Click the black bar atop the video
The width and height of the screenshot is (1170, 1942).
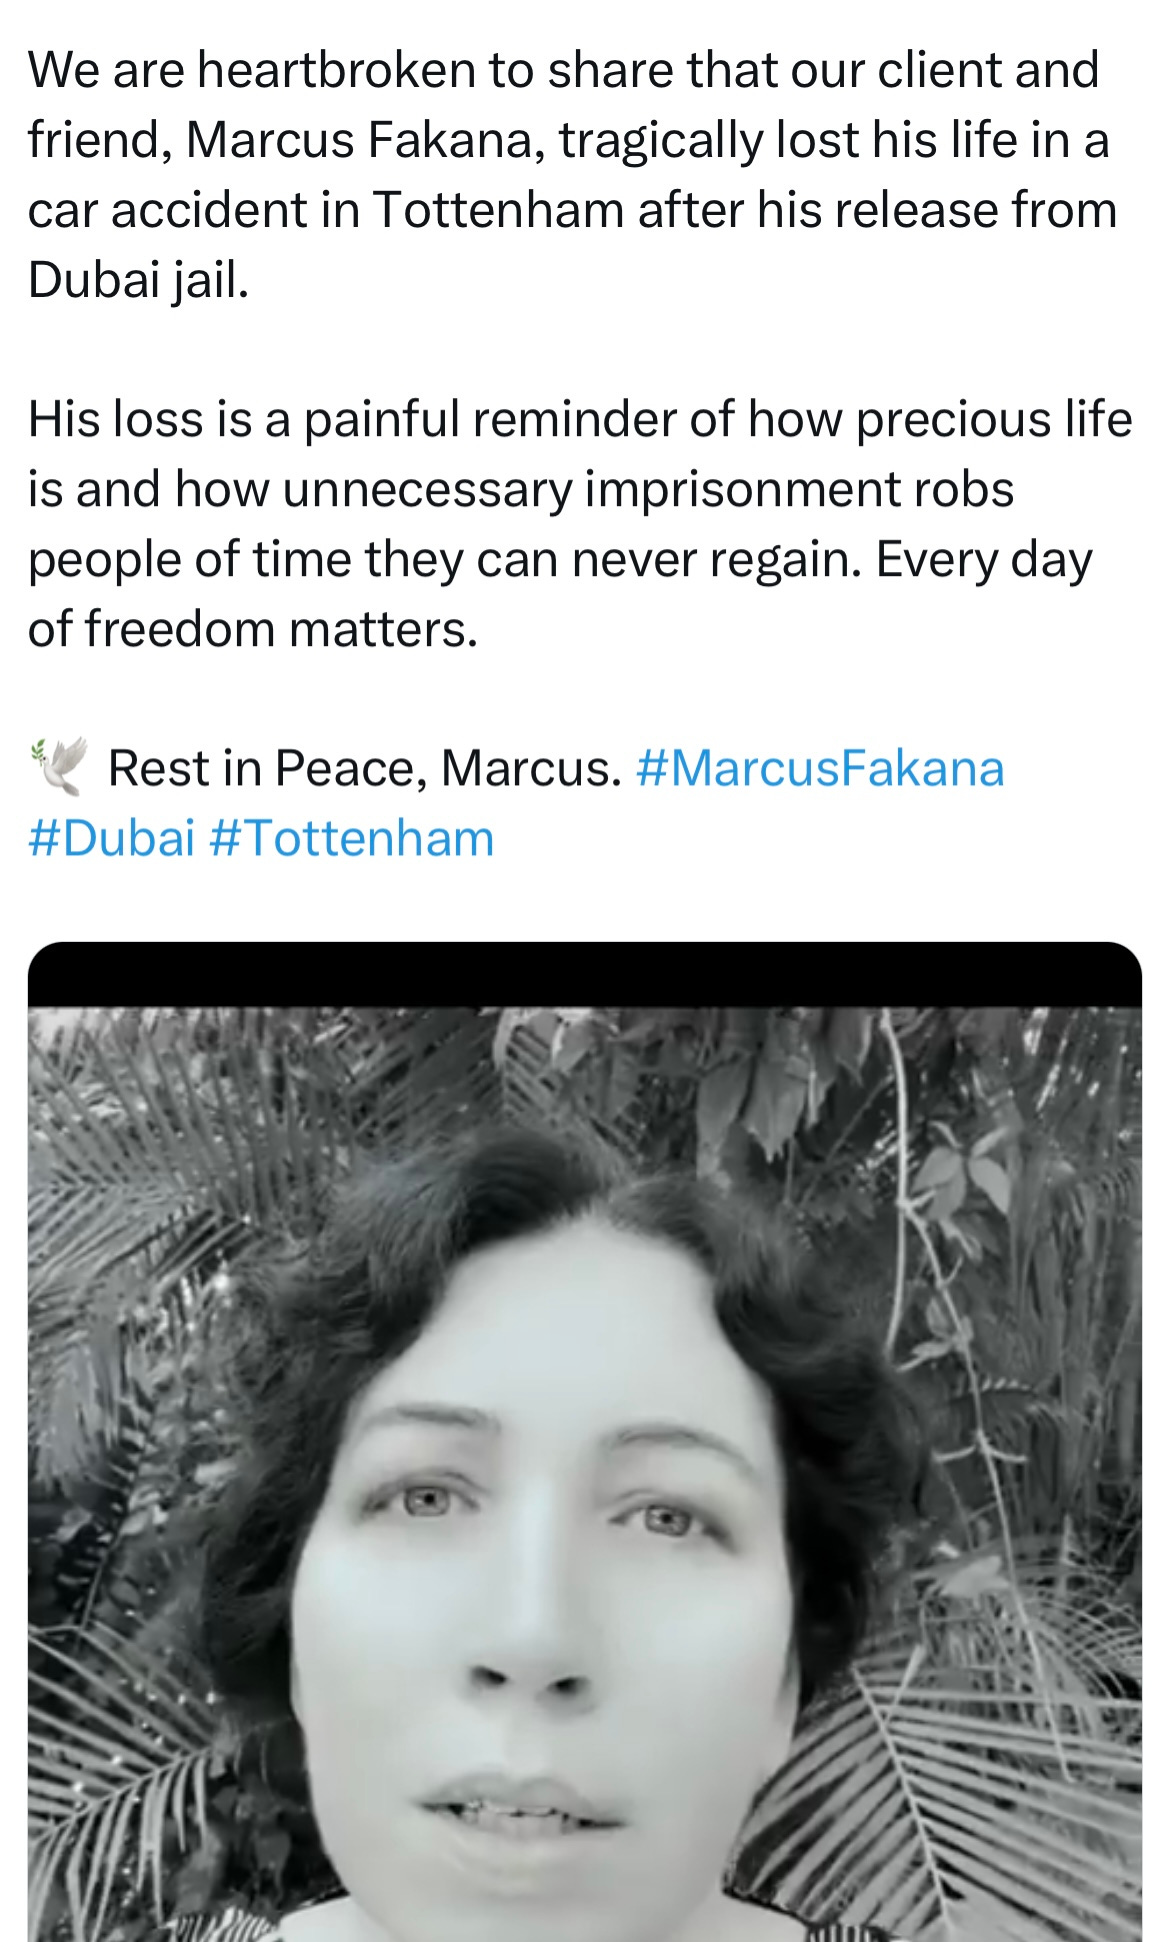[585, 974]
